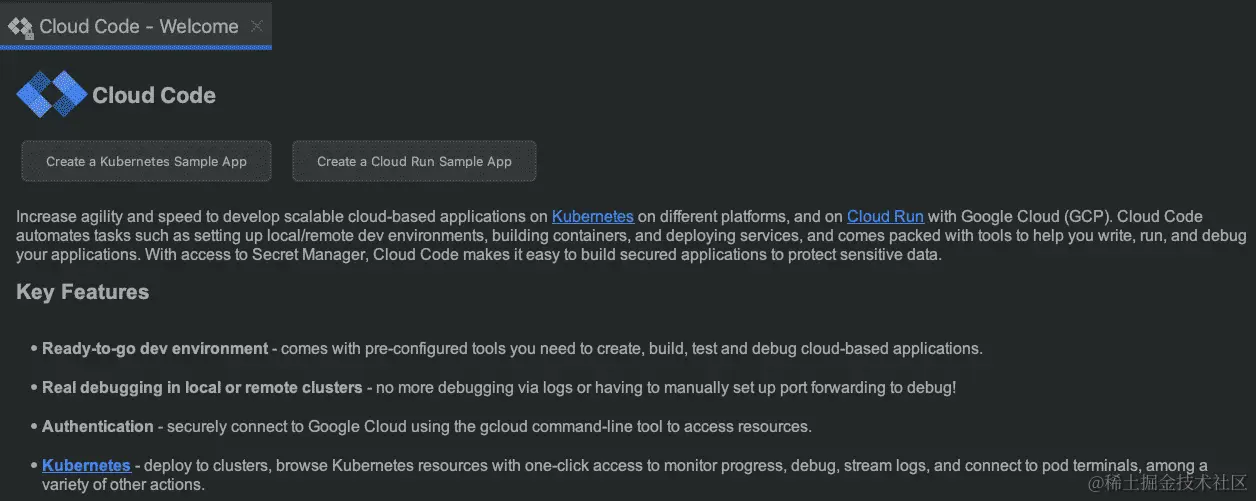Follow the bold Kubernetes link under Key Features
This screenshot has width=1256, height=501.
pyautogui.click(x=86, y=465)
